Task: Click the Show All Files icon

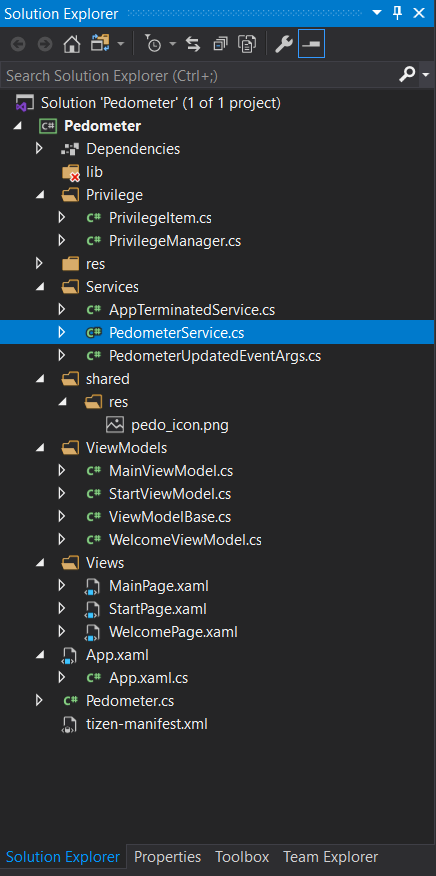Action: (x=247, y=45)
